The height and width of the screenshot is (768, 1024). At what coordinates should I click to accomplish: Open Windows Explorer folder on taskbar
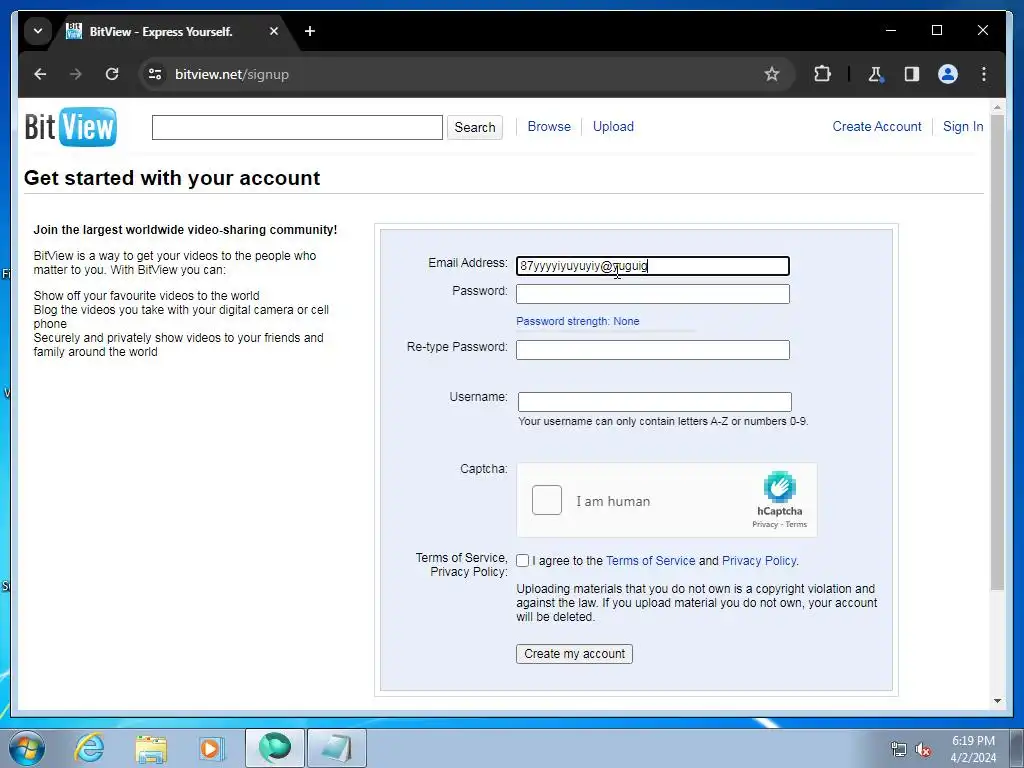pyautogui.click(x=152, y=748)
